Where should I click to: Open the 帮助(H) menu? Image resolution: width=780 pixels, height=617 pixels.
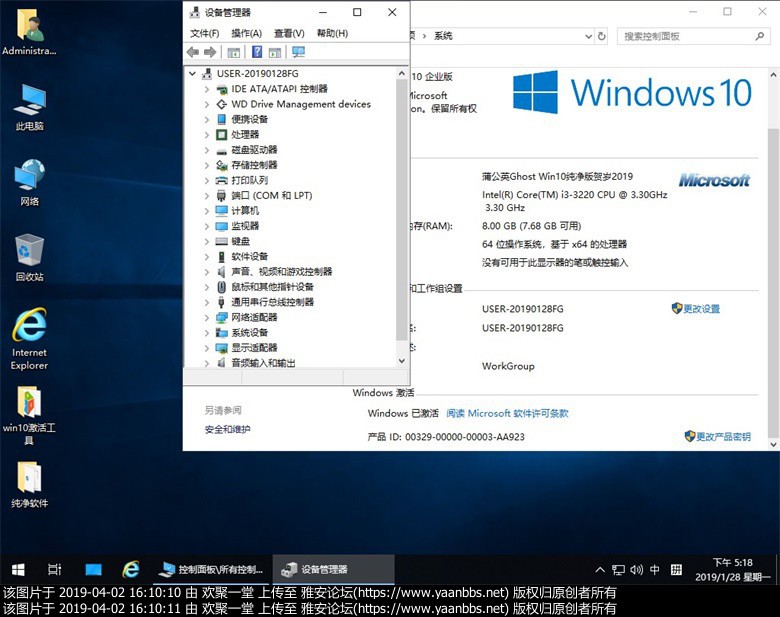pos(332,33)
